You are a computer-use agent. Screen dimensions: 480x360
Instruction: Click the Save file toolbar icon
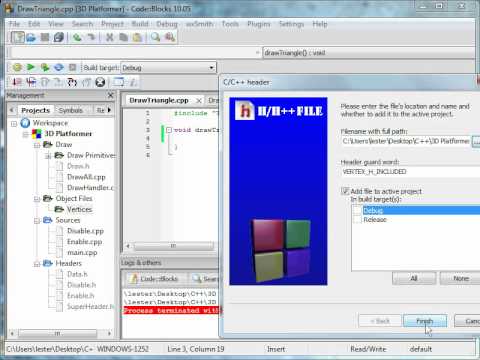click(45, 37)
